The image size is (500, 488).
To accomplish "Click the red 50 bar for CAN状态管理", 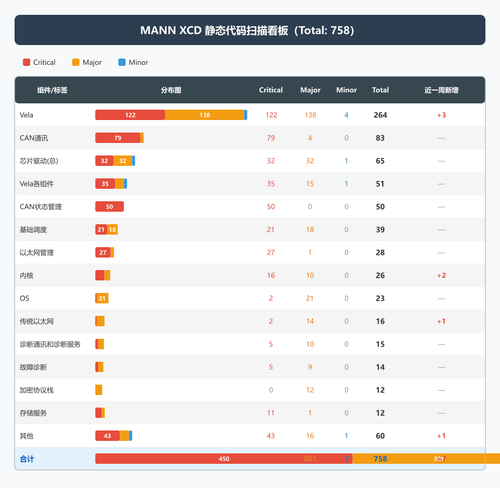I will click(x=109, y=207).
